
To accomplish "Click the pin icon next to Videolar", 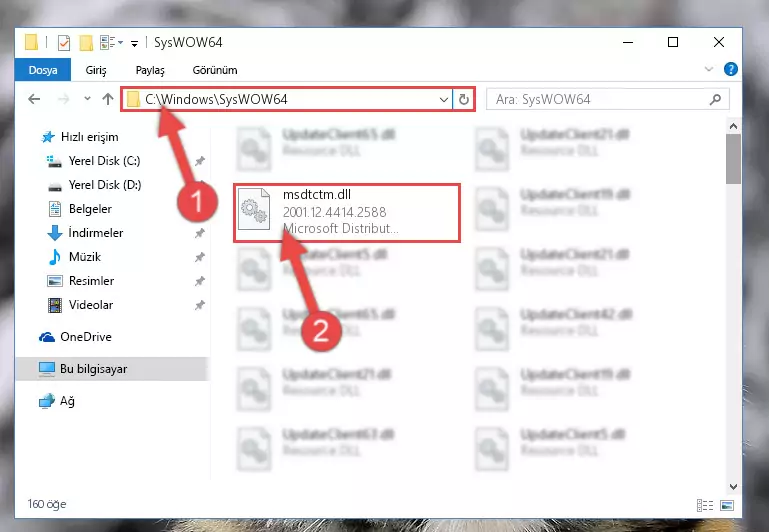I will point(200,305).
